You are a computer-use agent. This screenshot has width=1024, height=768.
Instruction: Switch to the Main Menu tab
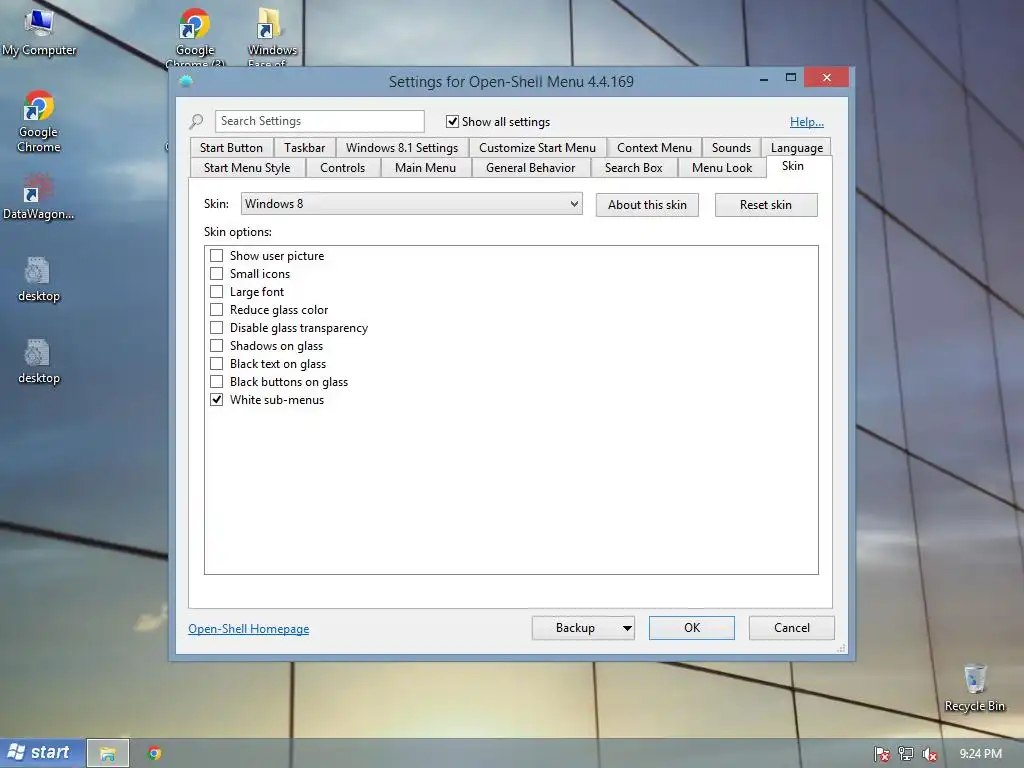(x=425, y=168)
